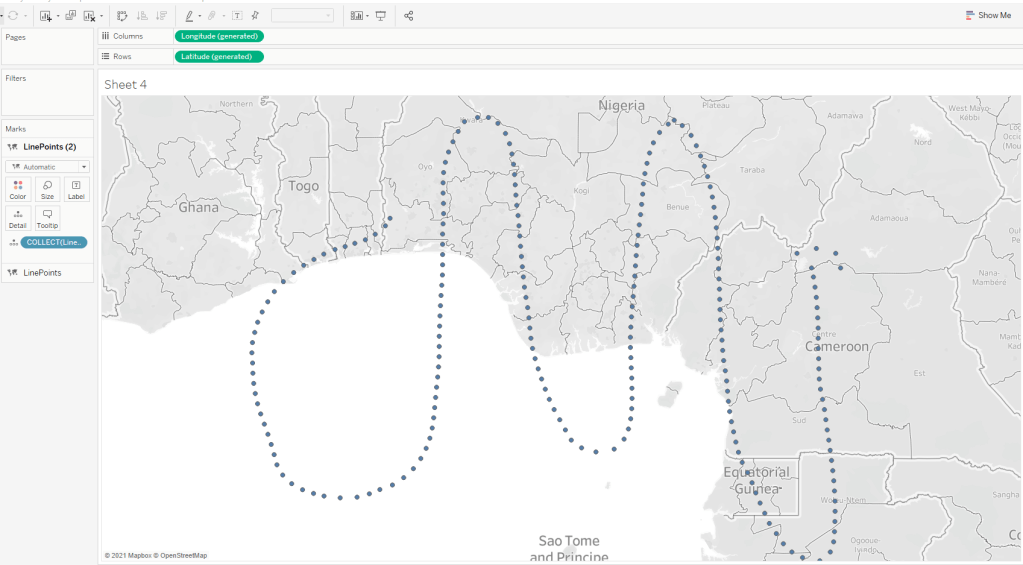Expand the Fit view dropdown in toolbar
The width and height of the screenshot is (1023, 565).
click(x=327, y=16)
